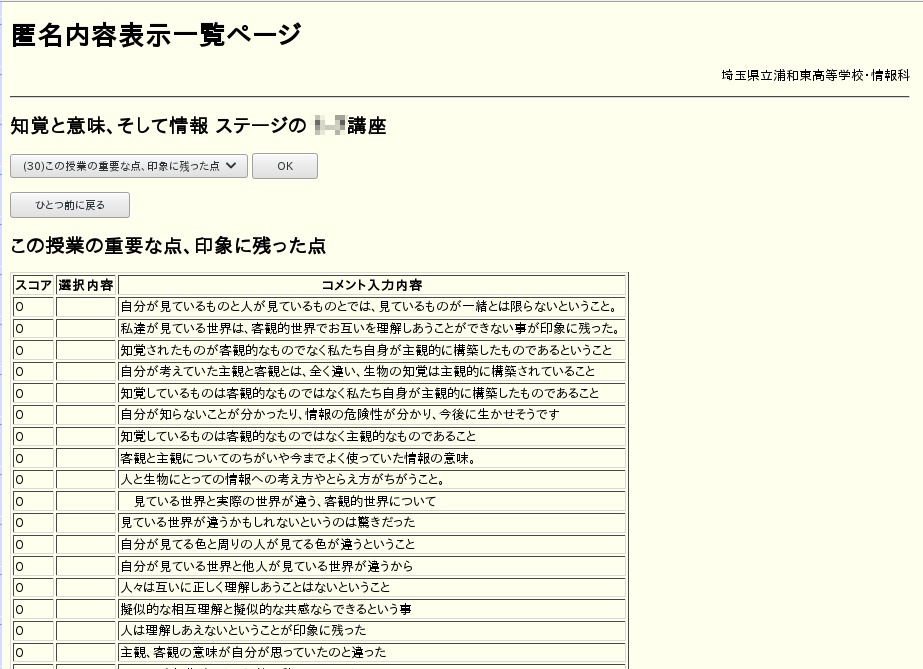Viewport: 923px width, 669px height.
Task: Open the (30)この授業の重要な点 question dropdown
Action: [129, 166]
